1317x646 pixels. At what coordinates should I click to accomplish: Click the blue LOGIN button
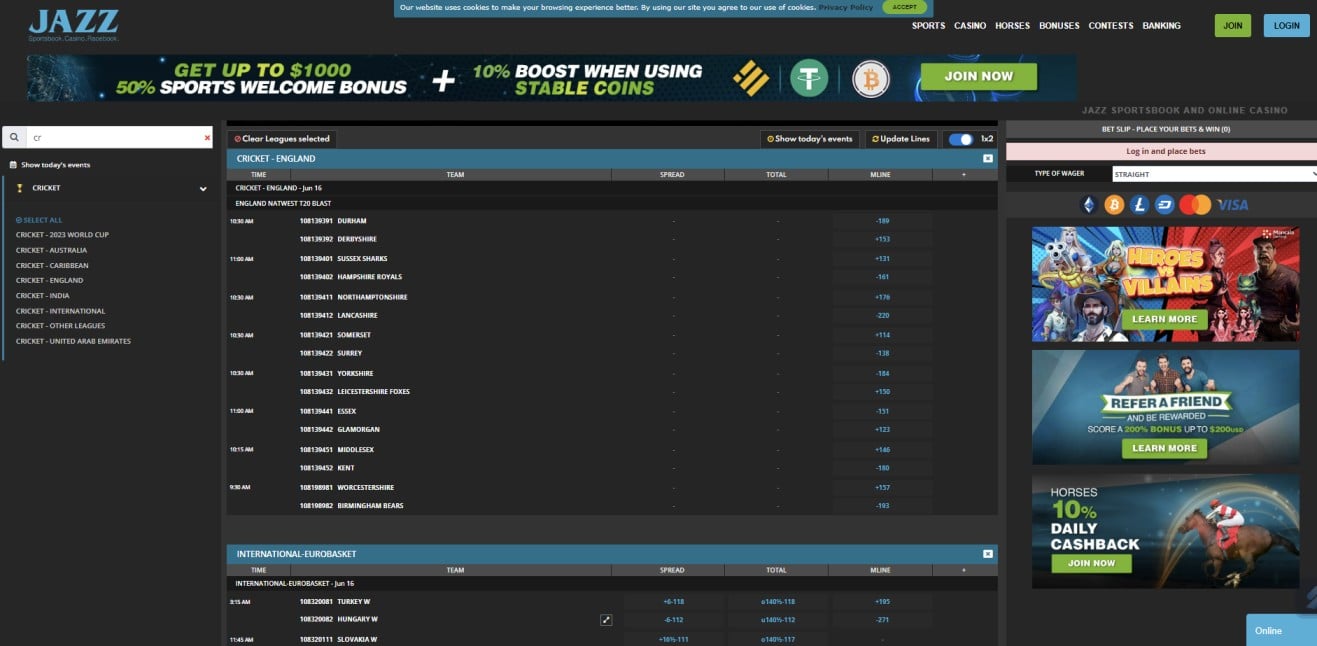[x=1286, y=26]
